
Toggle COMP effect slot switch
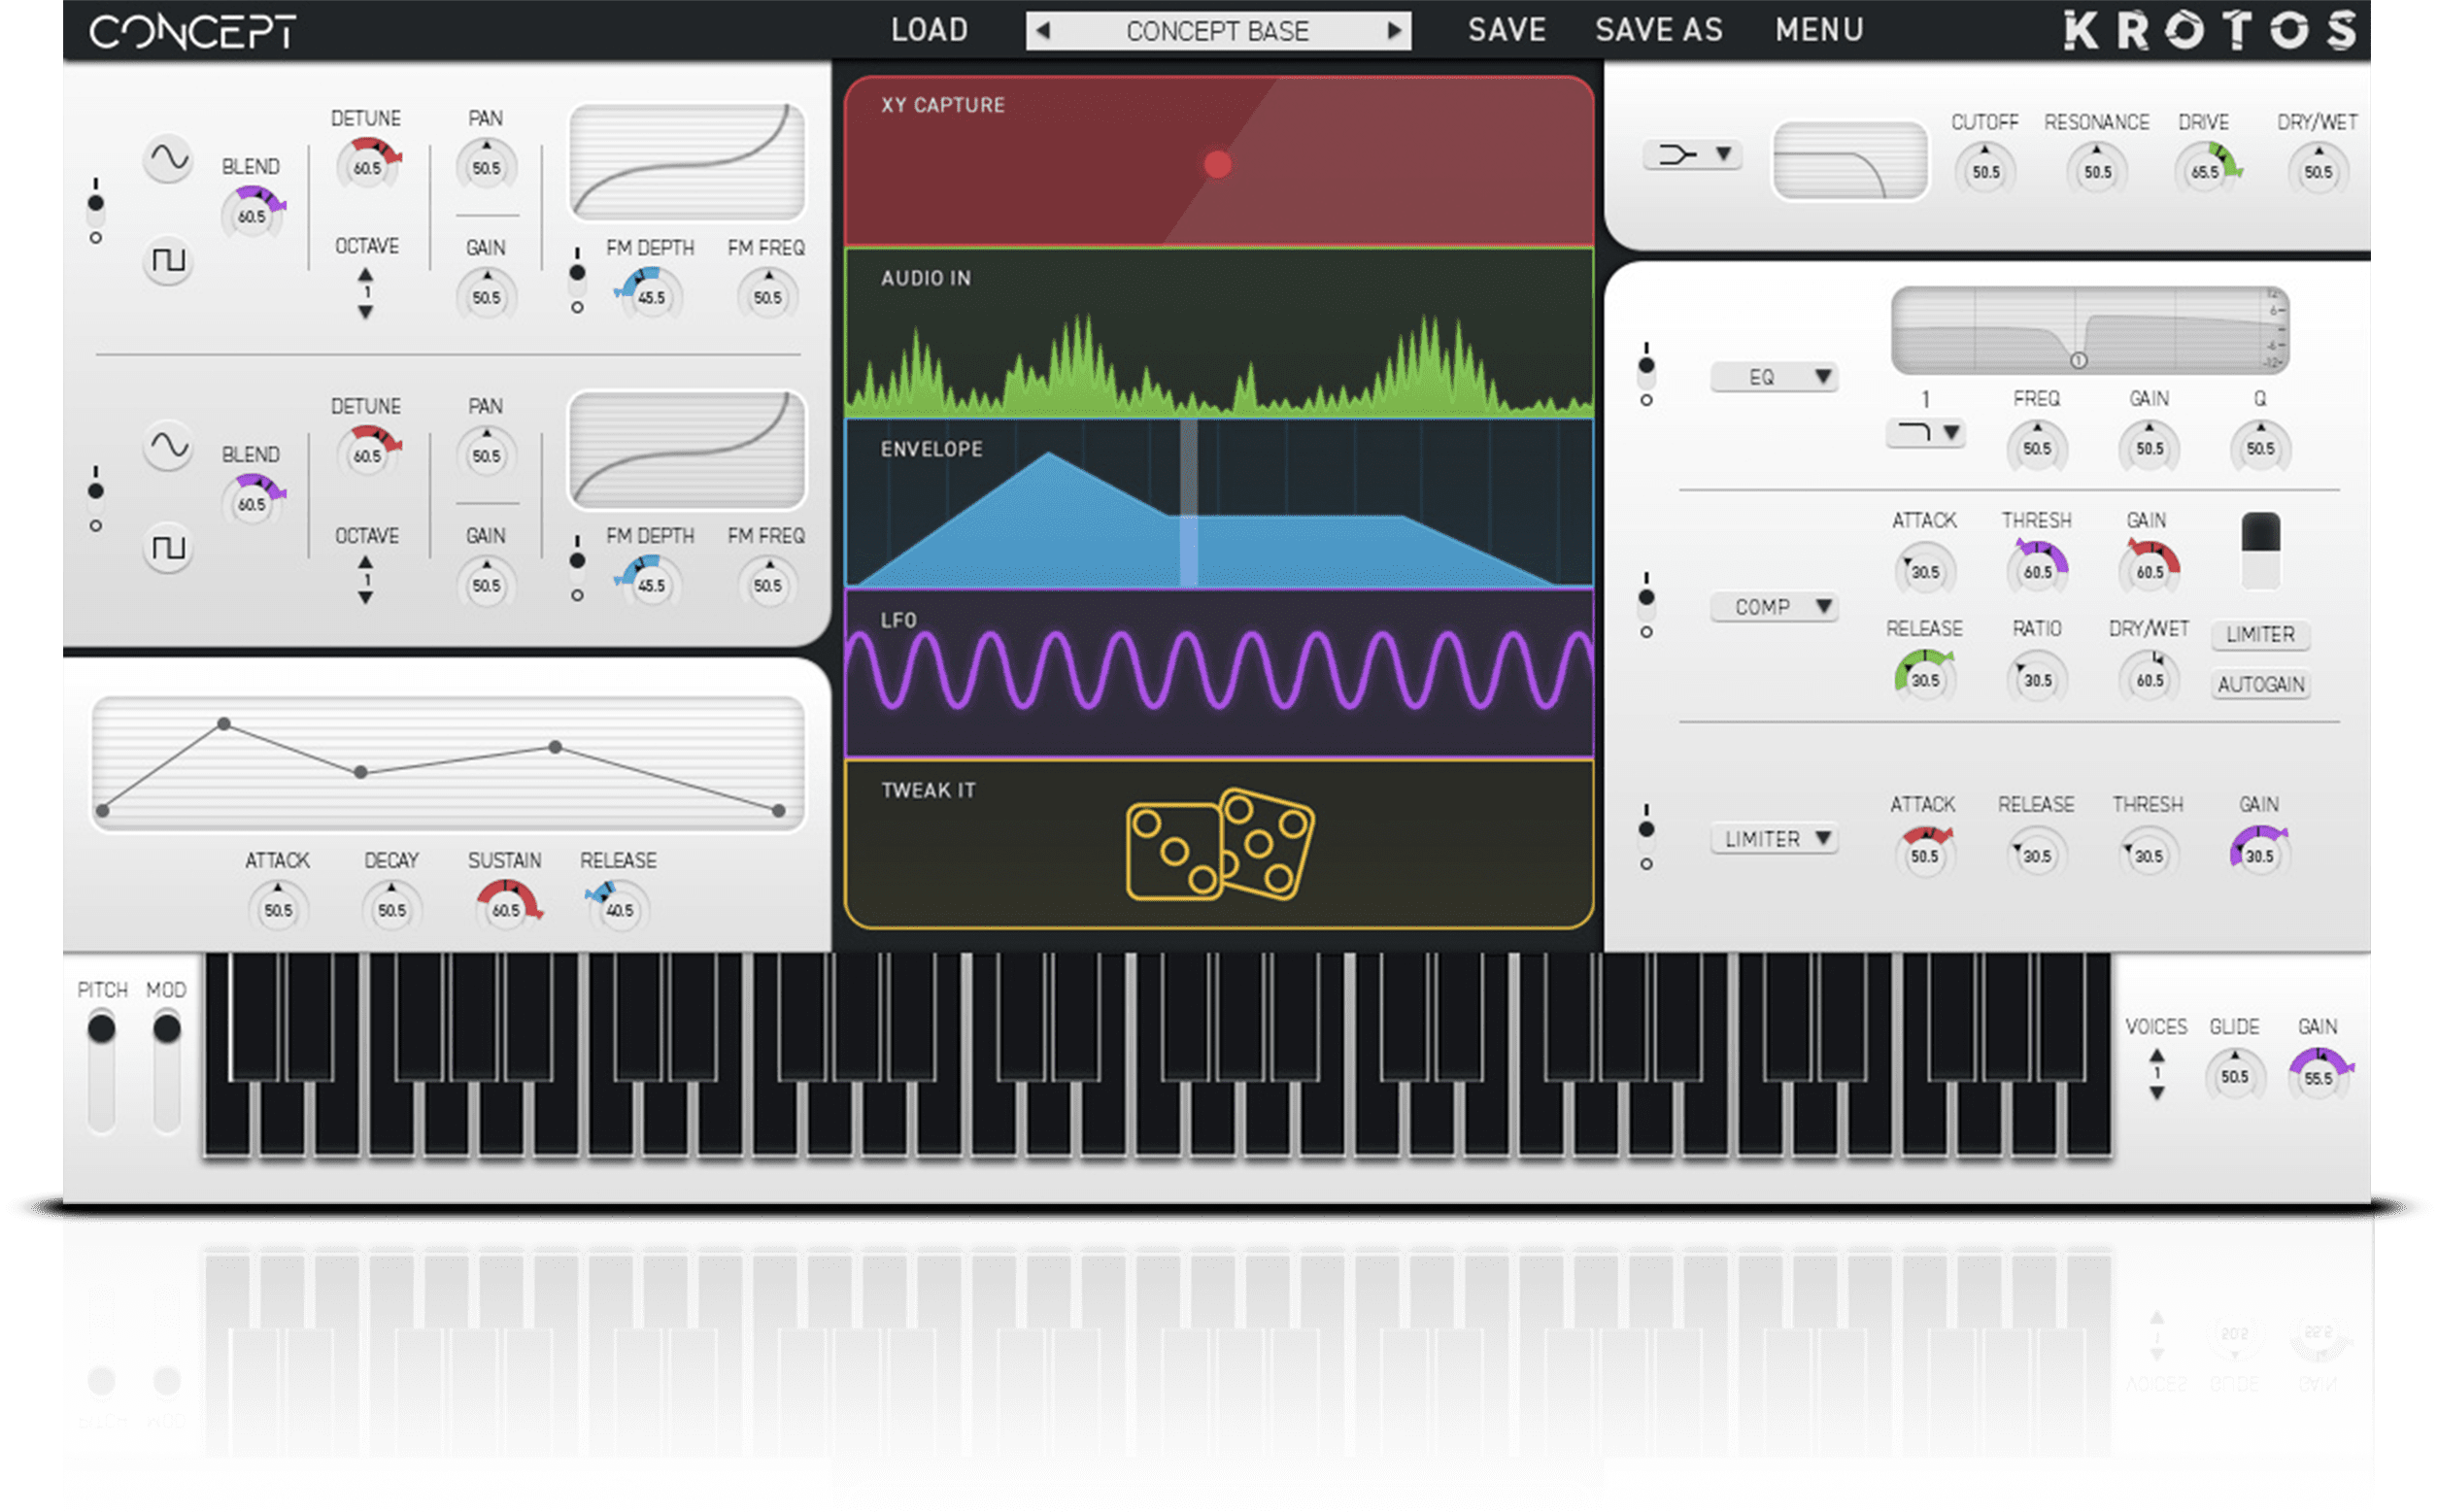pyautogui.click(x=1645, y=606)
